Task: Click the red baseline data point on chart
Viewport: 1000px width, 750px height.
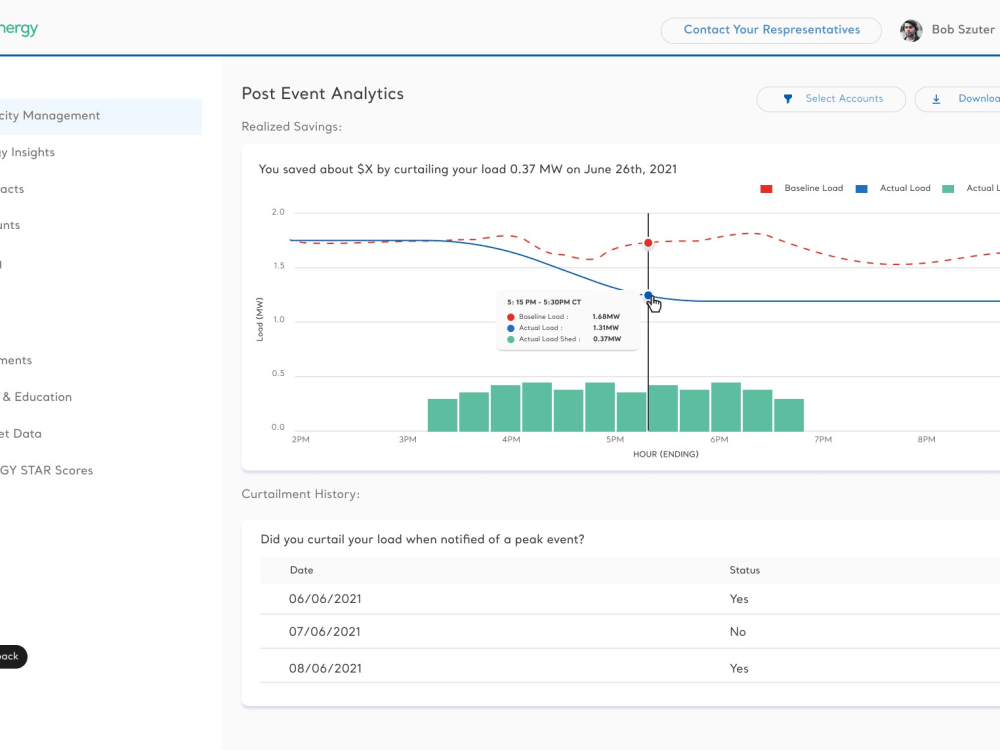Action: pos(648,243)
